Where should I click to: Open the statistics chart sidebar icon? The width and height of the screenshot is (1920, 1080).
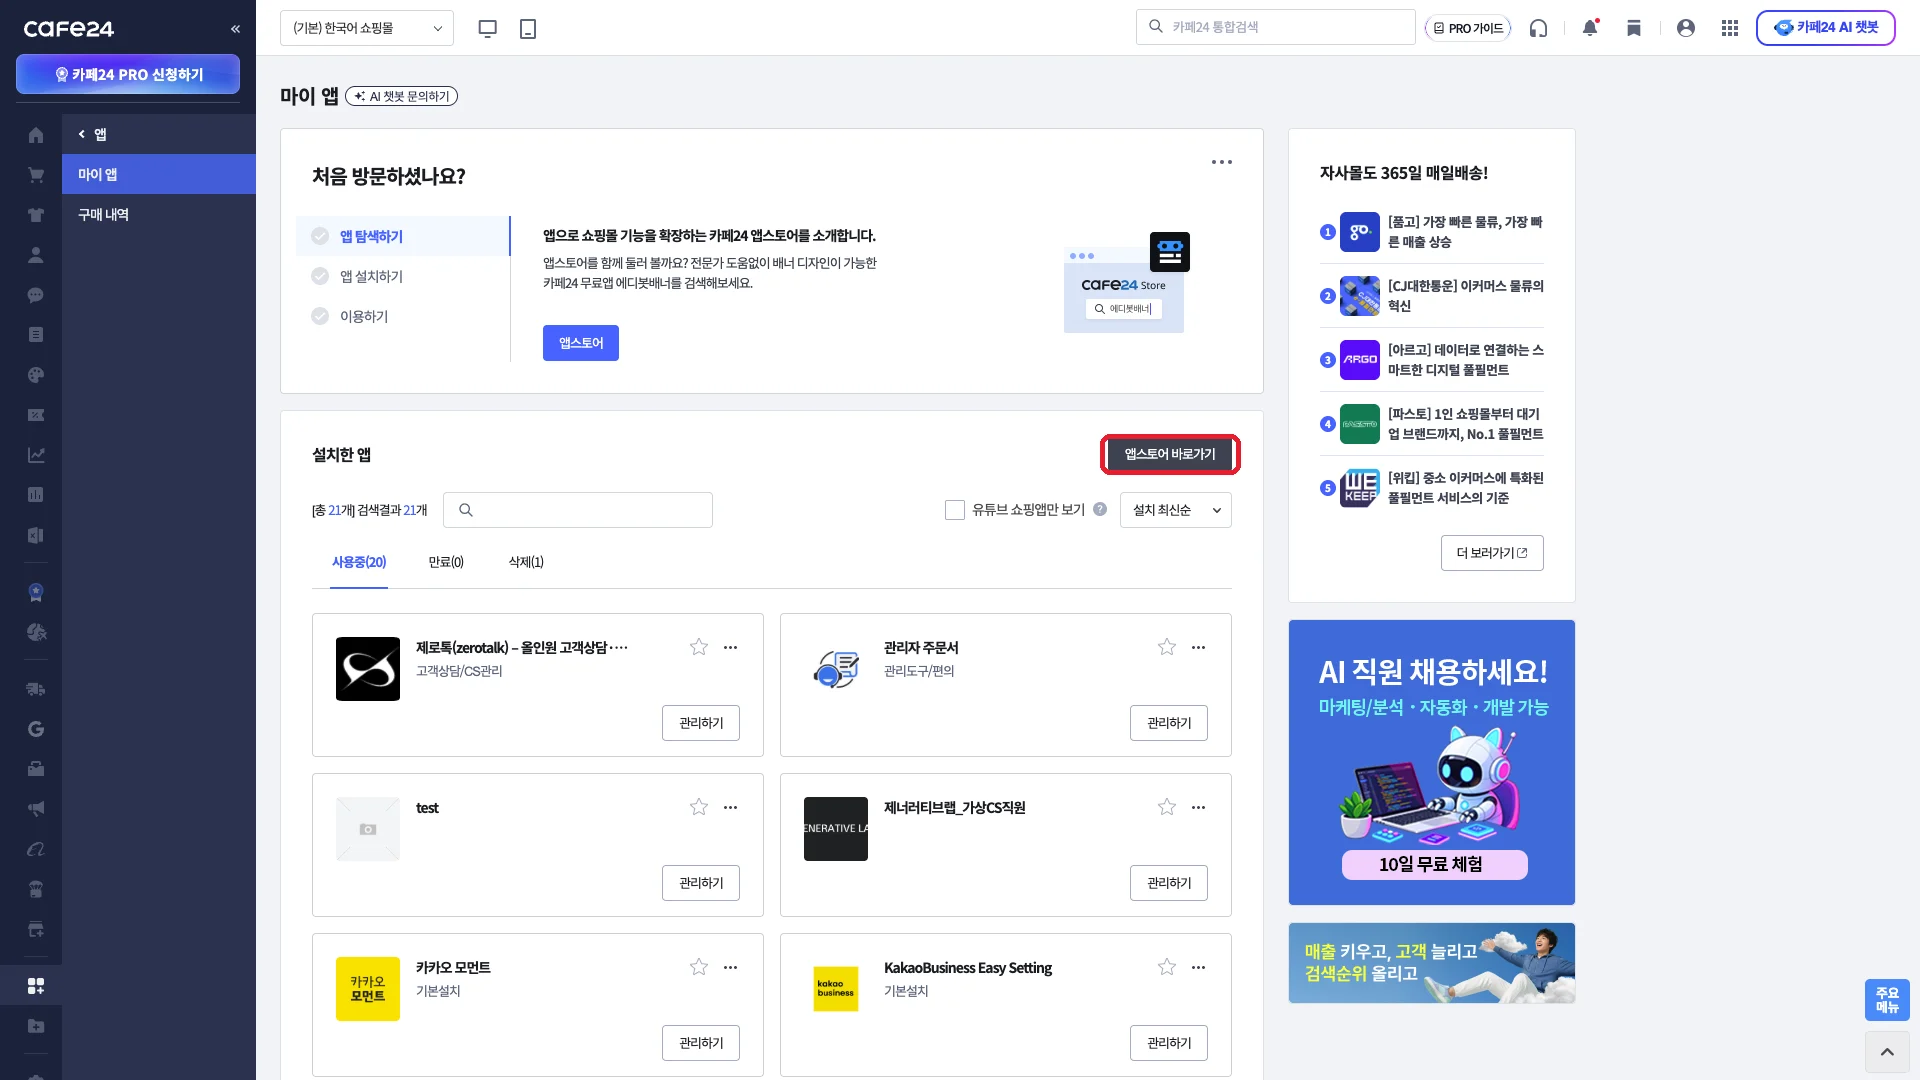pyautogui.click(x=36, y=455)
